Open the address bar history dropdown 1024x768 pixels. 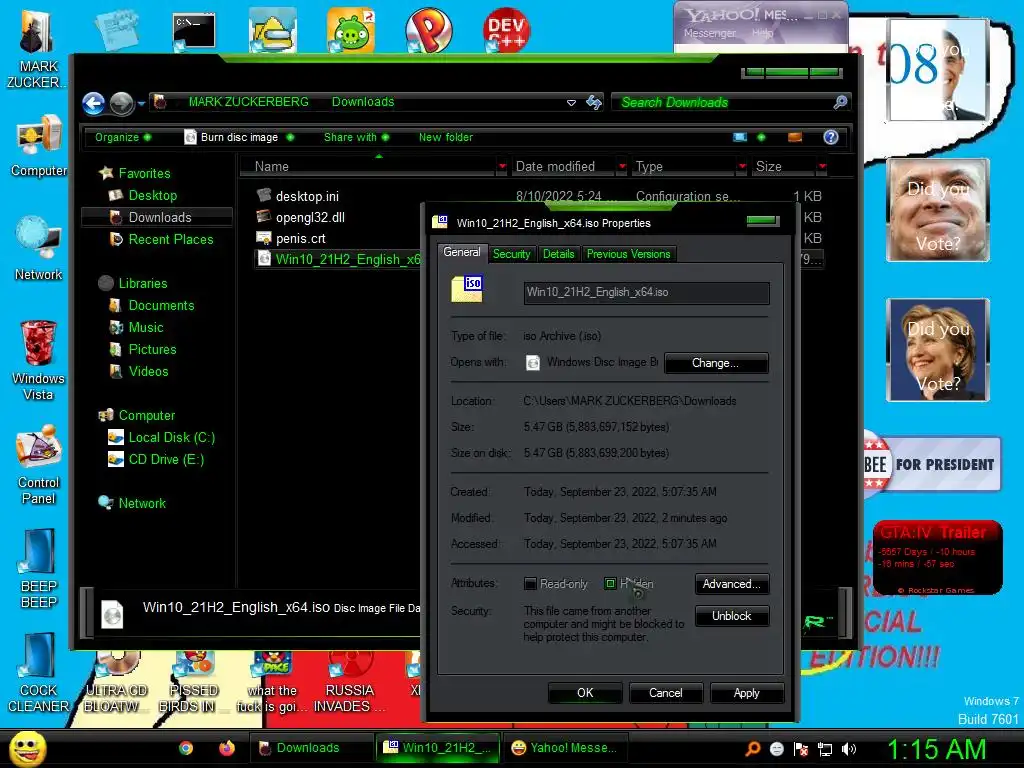point(571,103)
